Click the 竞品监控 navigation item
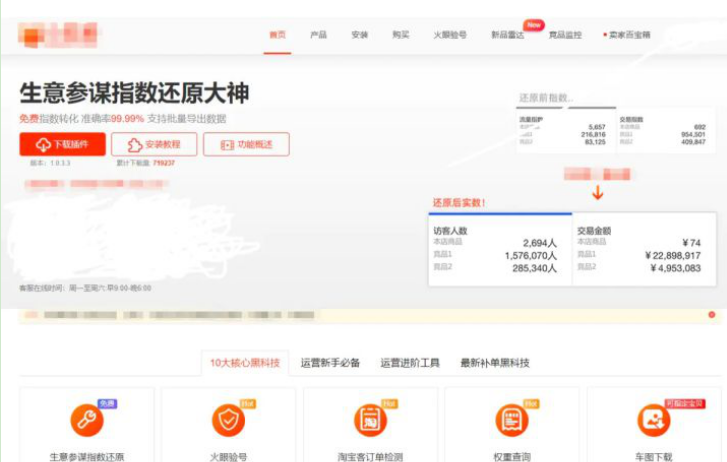The width and height of the screenshot is (727, 462). click(565, 35)
